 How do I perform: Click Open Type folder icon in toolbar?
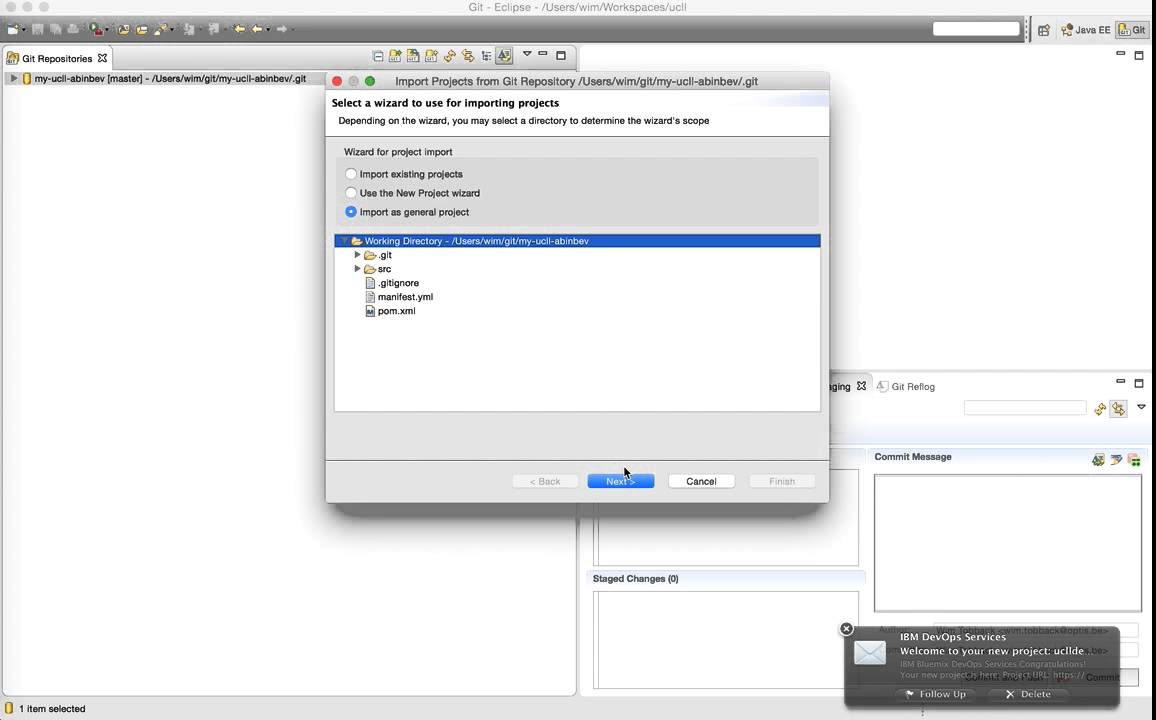coord(124,29)
